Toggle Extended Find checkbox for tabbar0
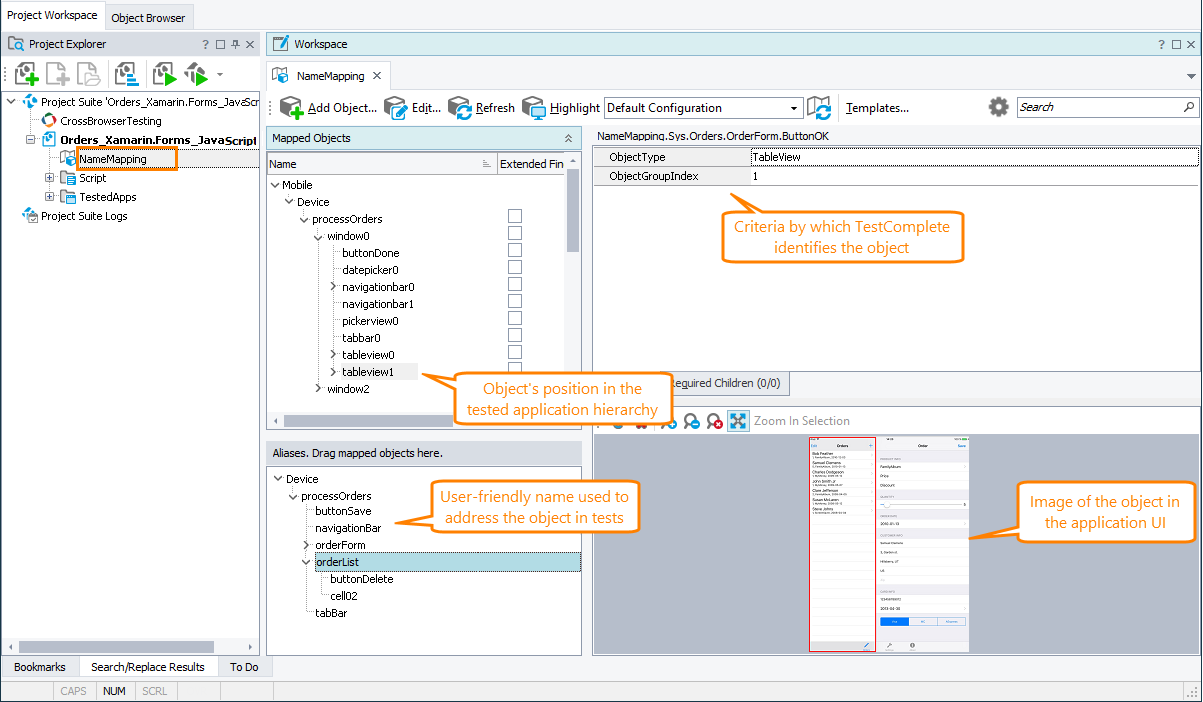1203x702 pixels. click(515, 335)
